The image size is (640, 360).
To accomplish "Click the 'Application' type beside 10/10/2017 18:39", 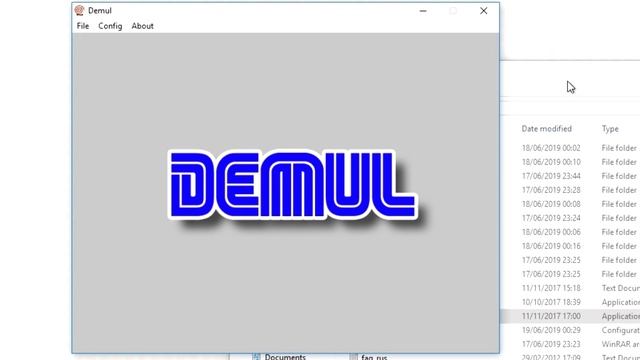I will [x=620, y=302].
